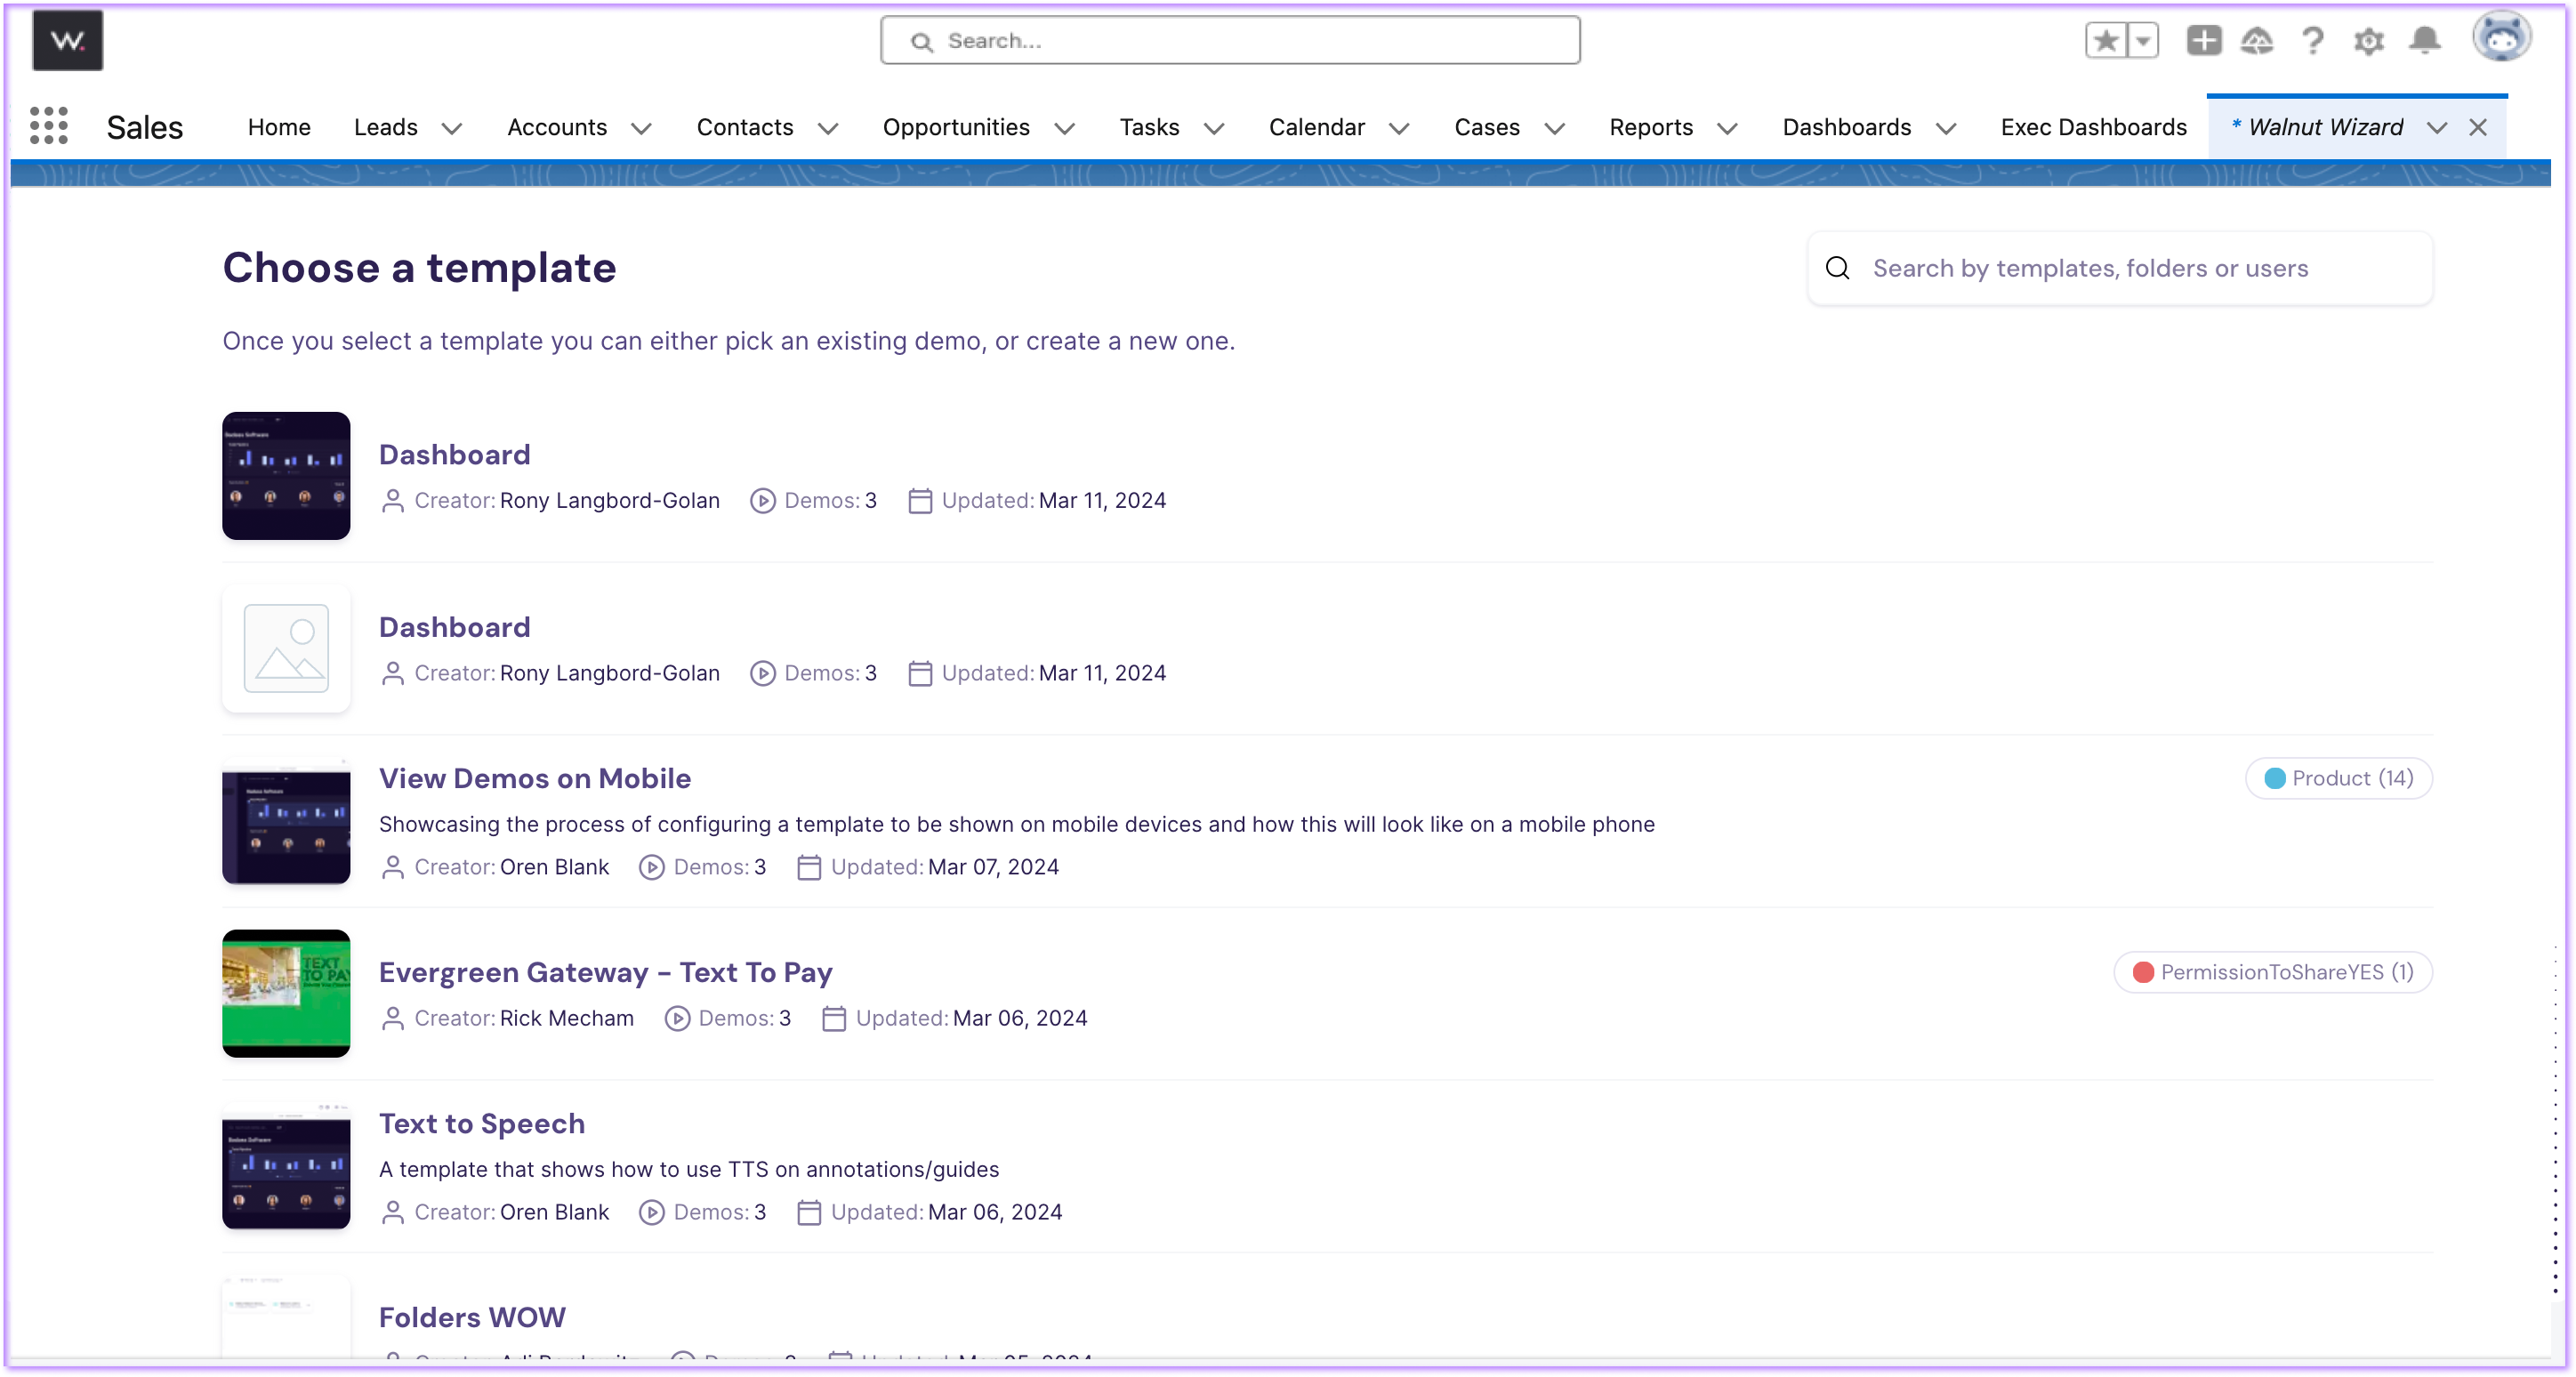Expand the Cases dropdown chevron
This screenshot has width=2576, height=1377.
coord(1555,128)
